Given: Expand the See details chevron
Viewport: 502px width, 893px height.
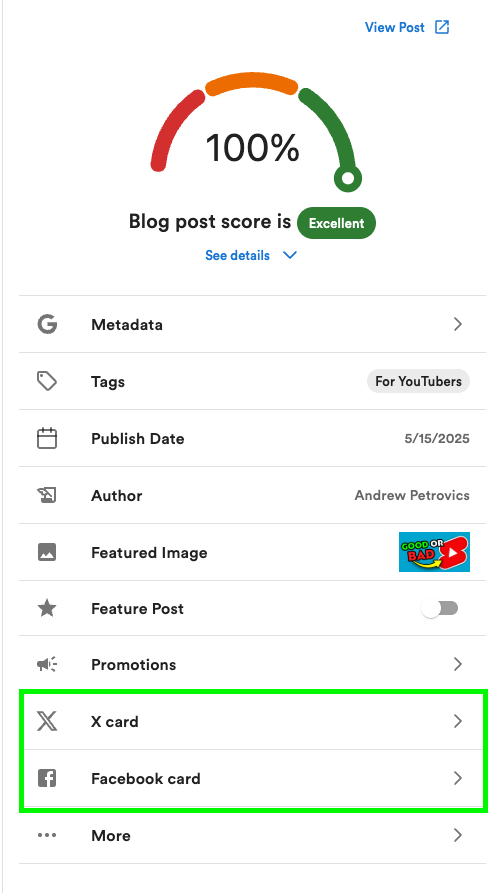Looking at the screenshot, I should [290, 255].
